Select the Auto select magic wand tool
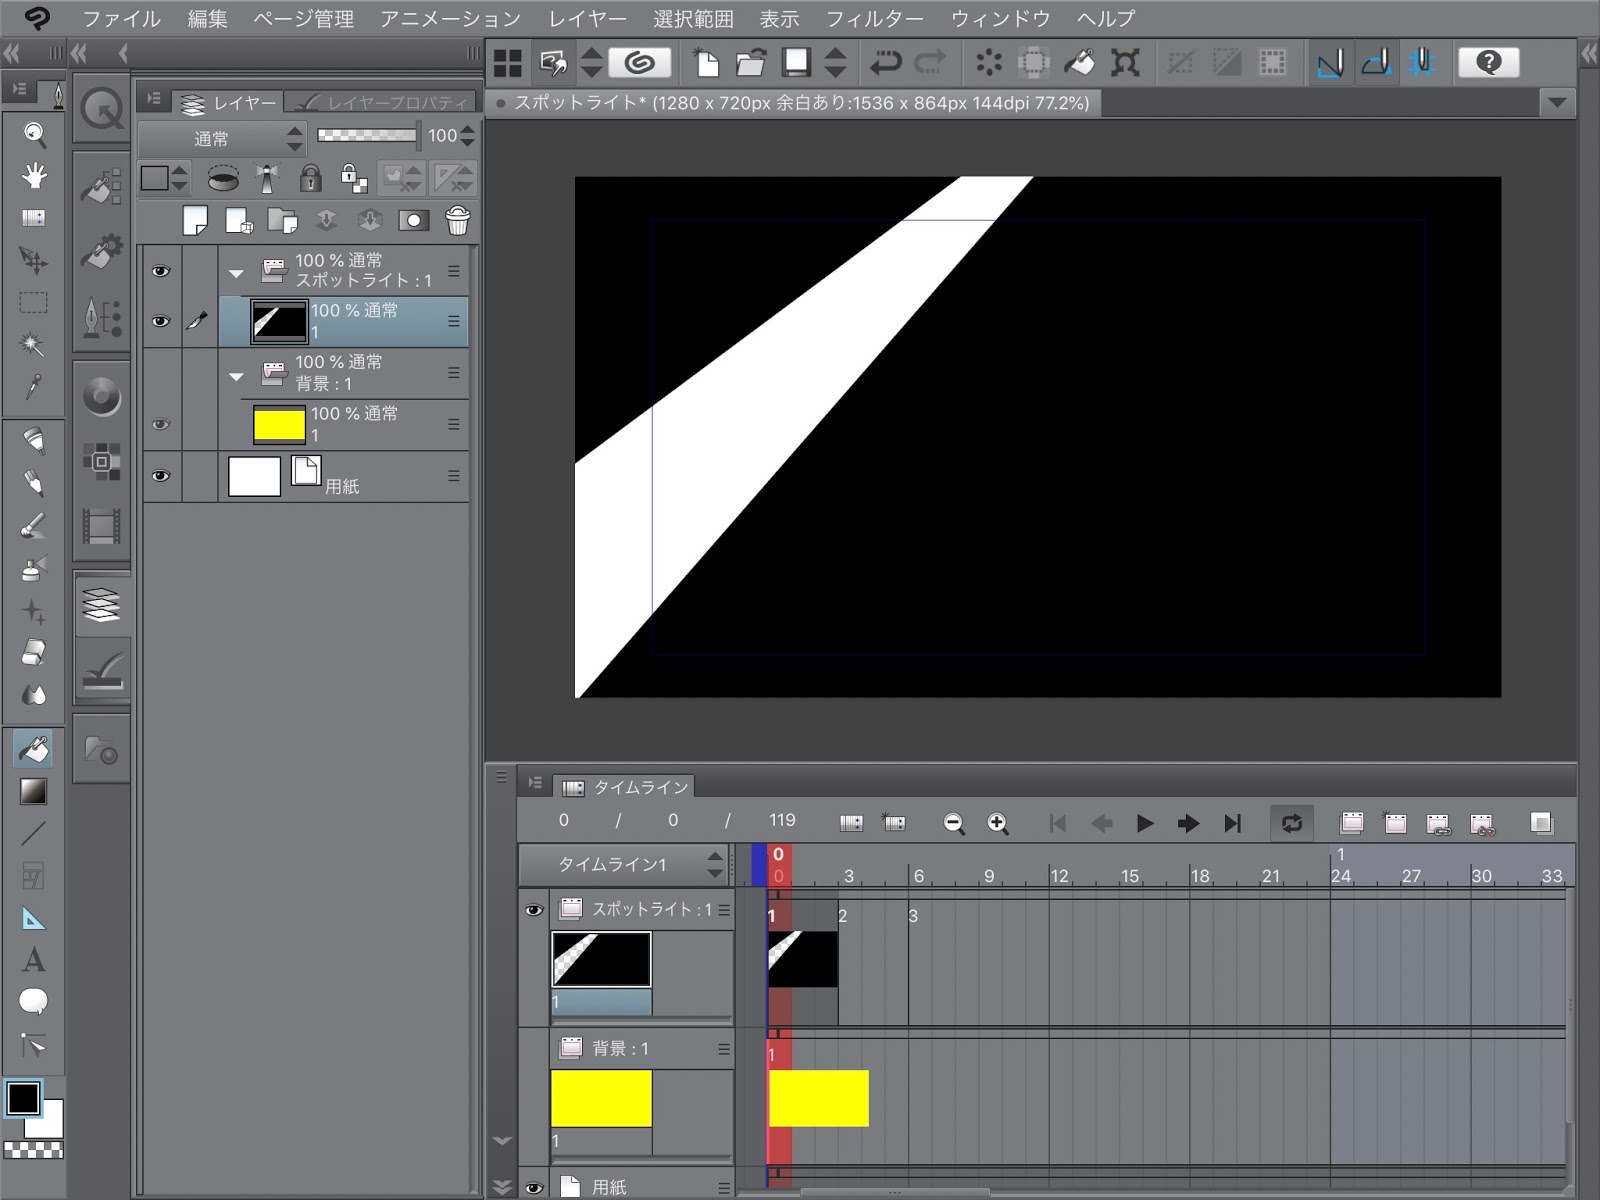1600x1200 pixels. (x=34, y=345)
